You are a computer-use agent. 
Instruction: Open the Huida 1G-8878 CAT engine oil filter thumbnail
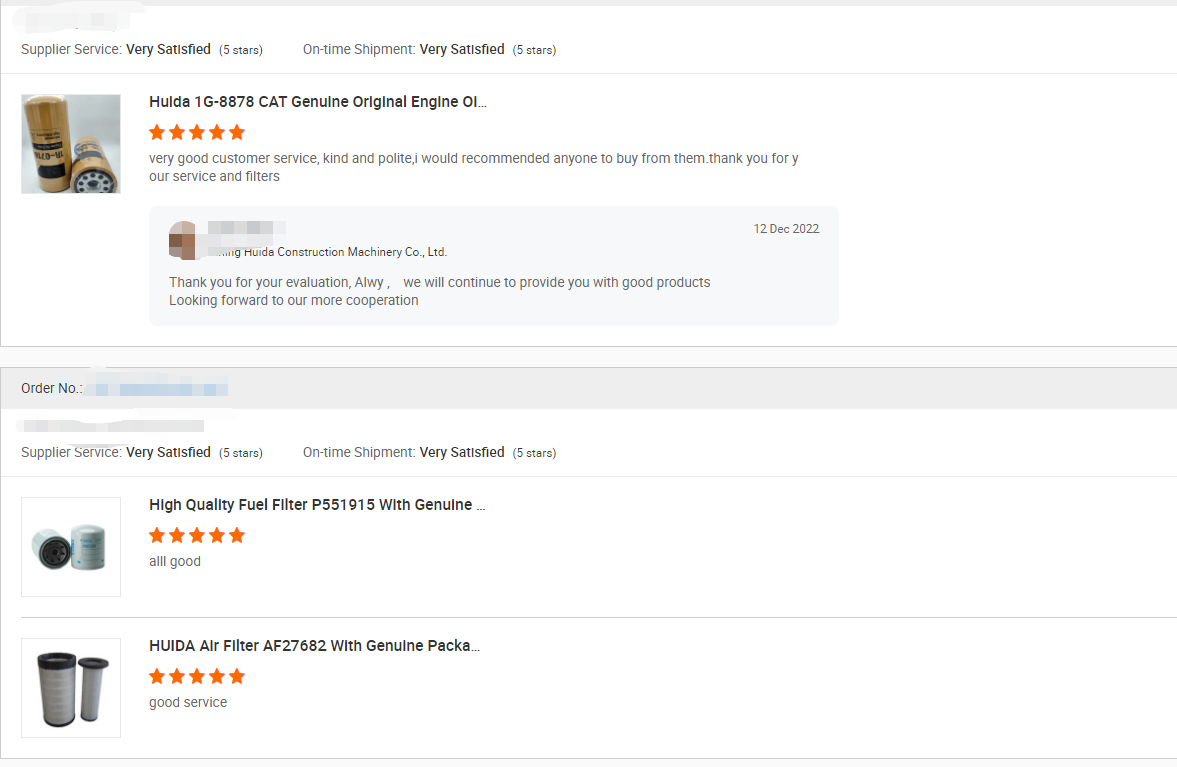71,144
